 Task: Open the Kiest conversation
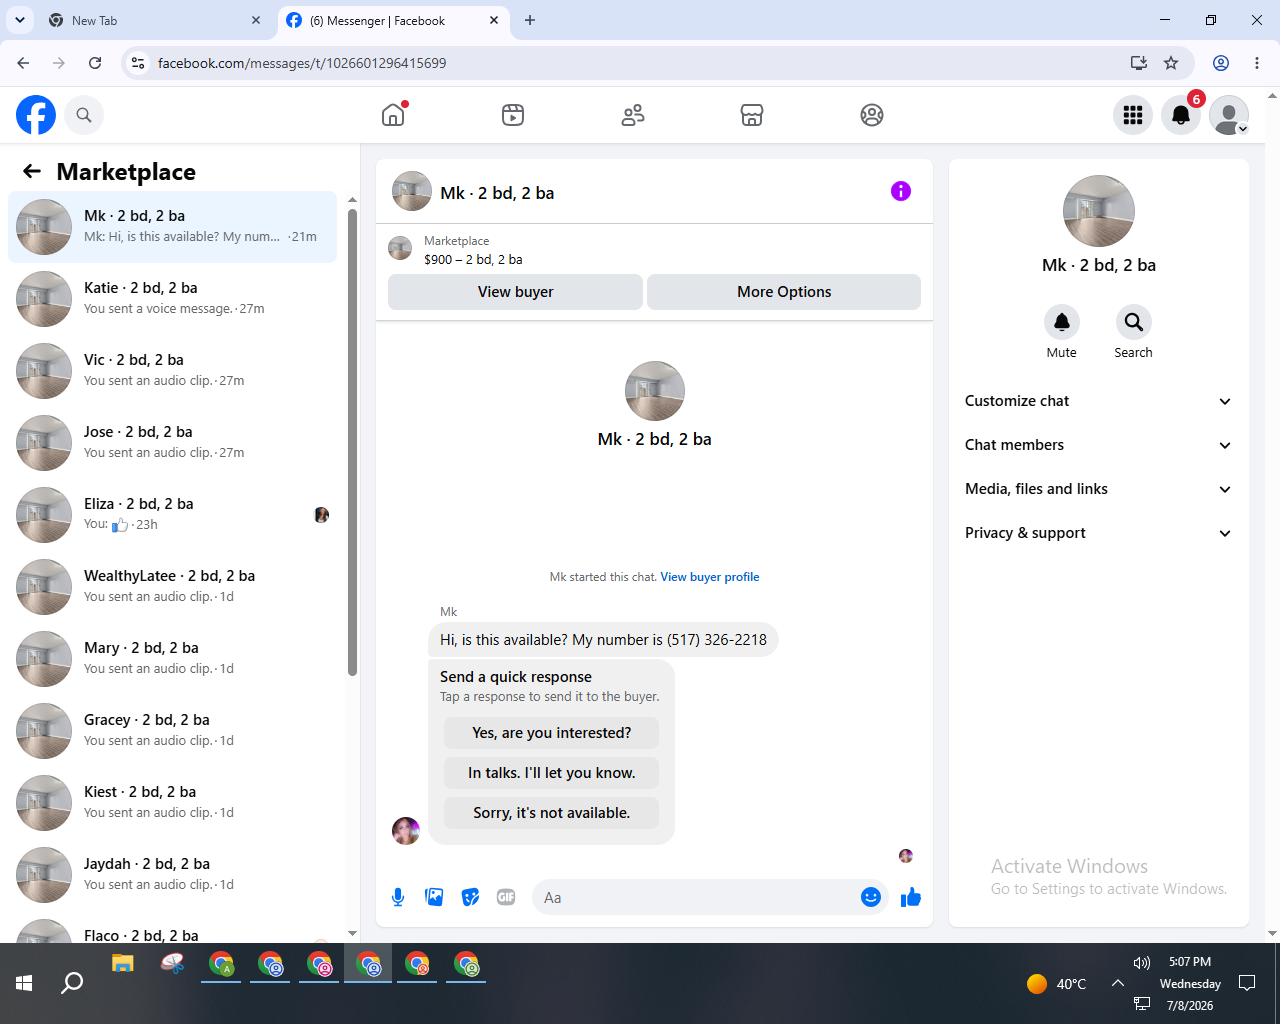tap(173, 803)
